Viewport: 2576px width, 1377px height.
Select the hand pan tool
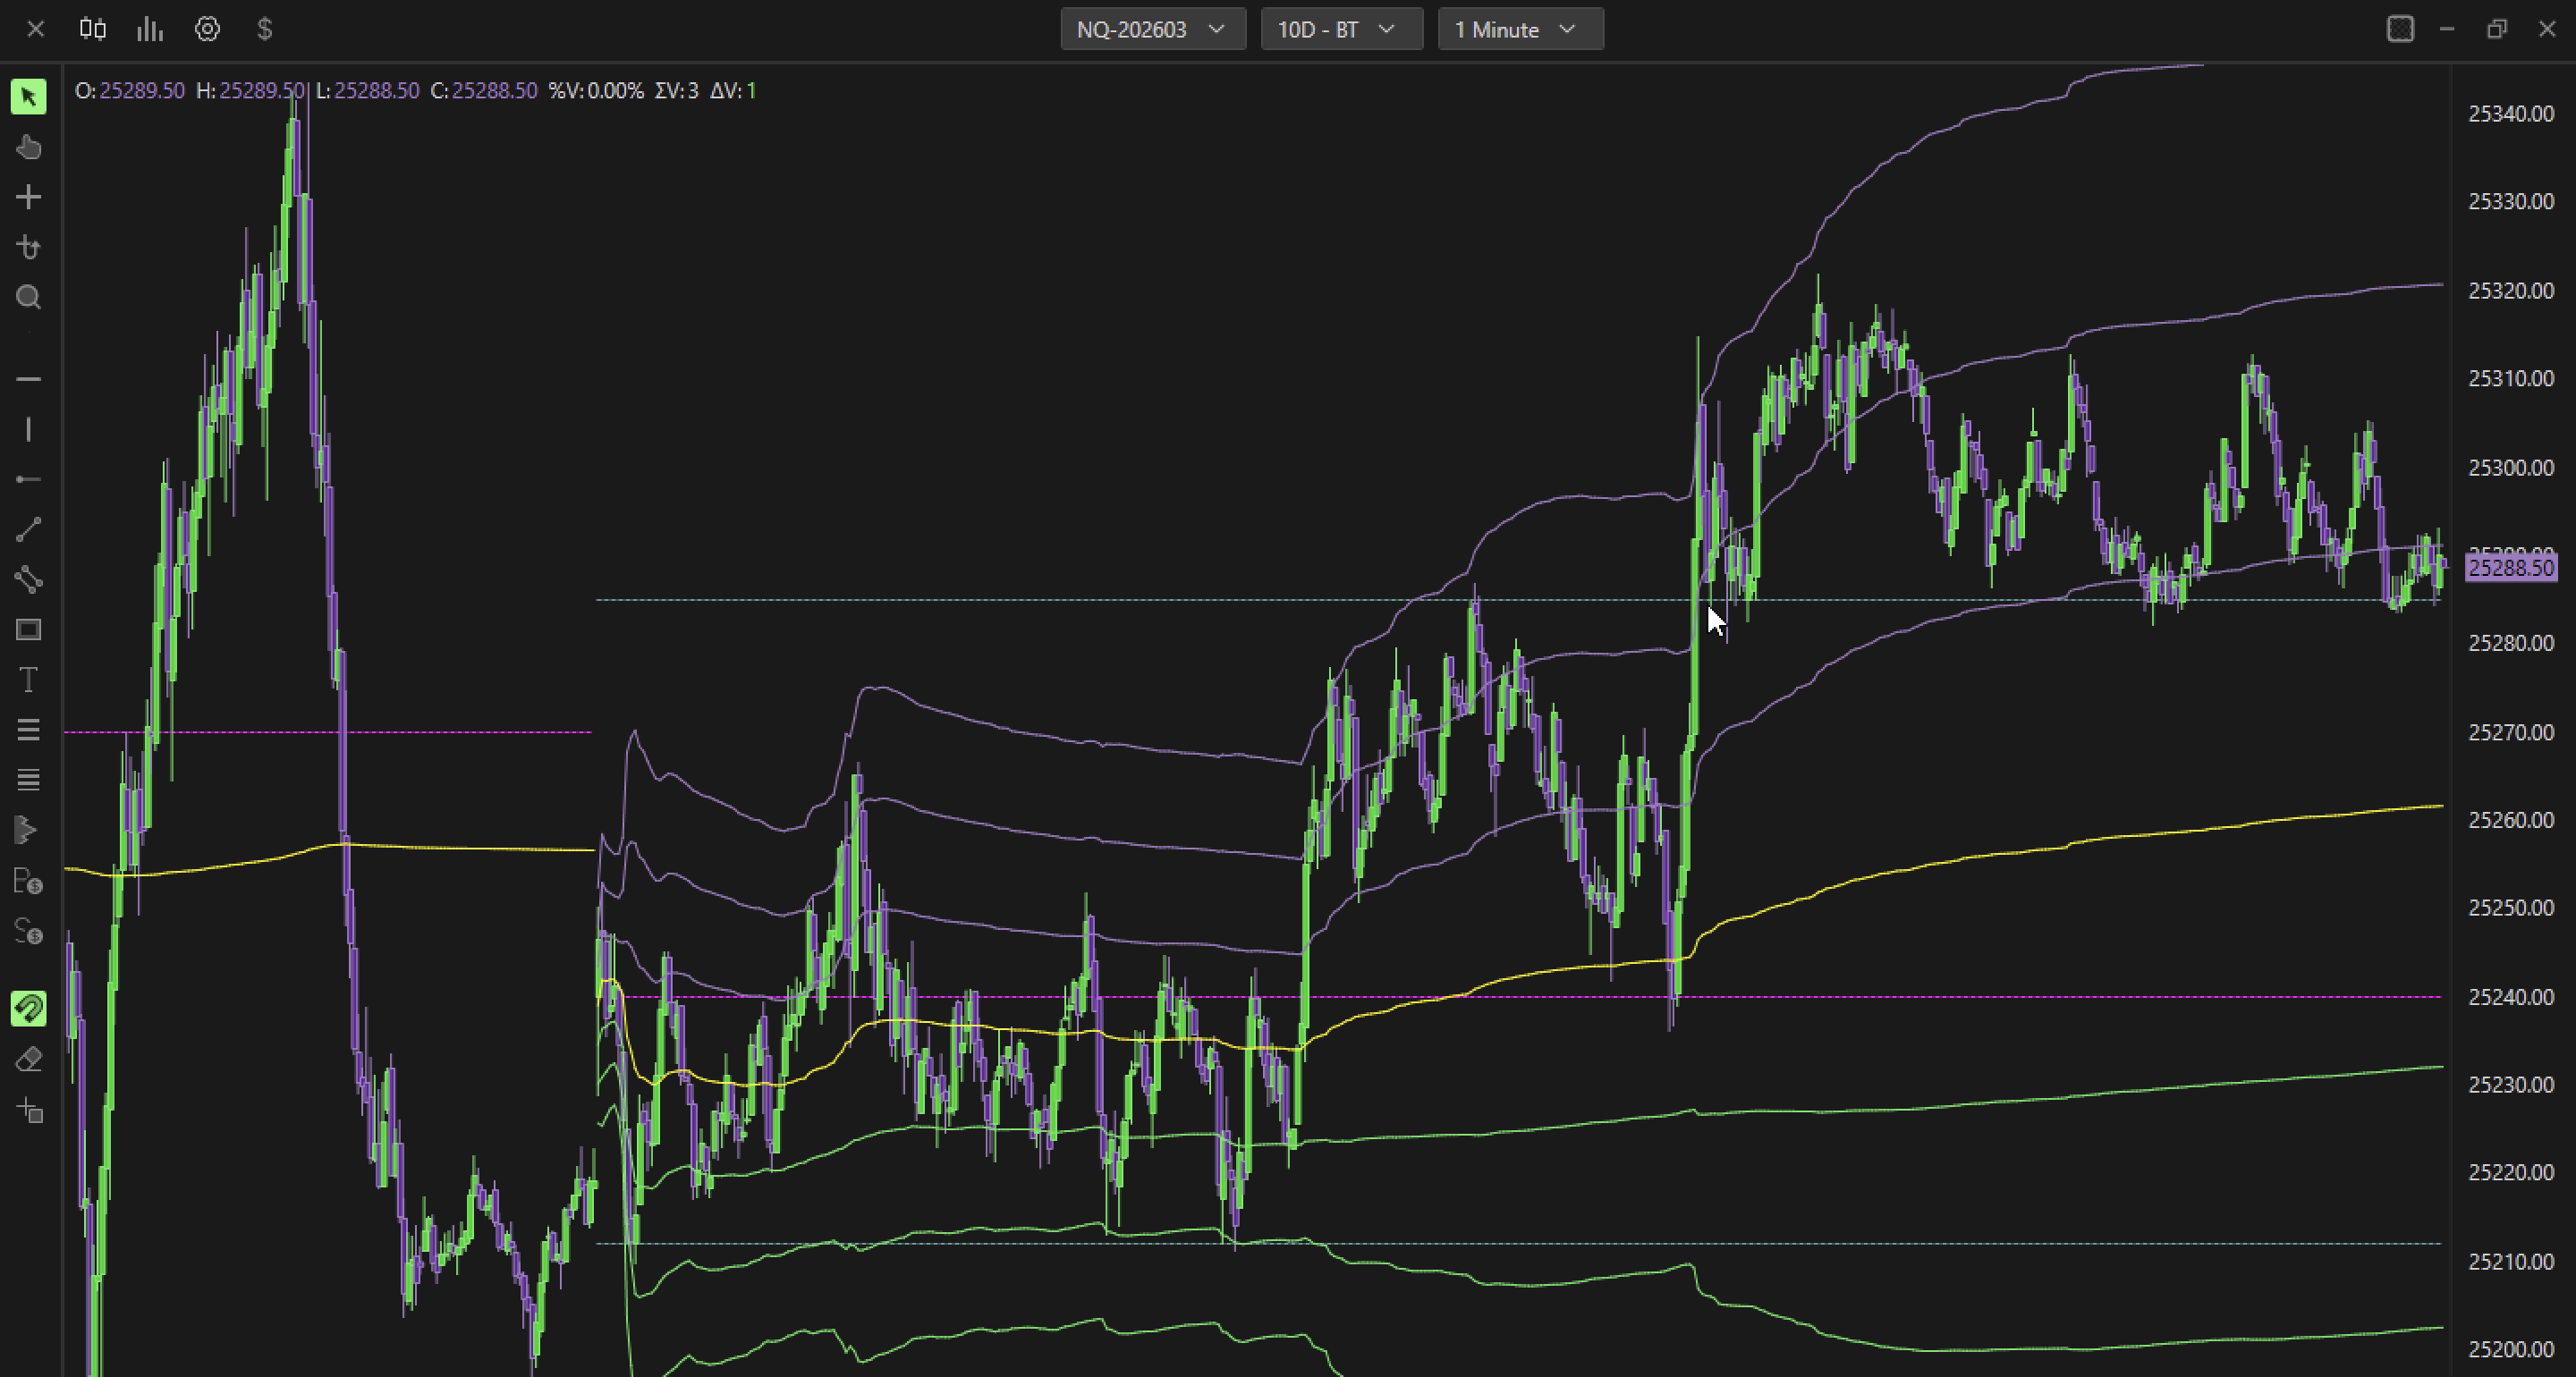(x=28, y=147)
